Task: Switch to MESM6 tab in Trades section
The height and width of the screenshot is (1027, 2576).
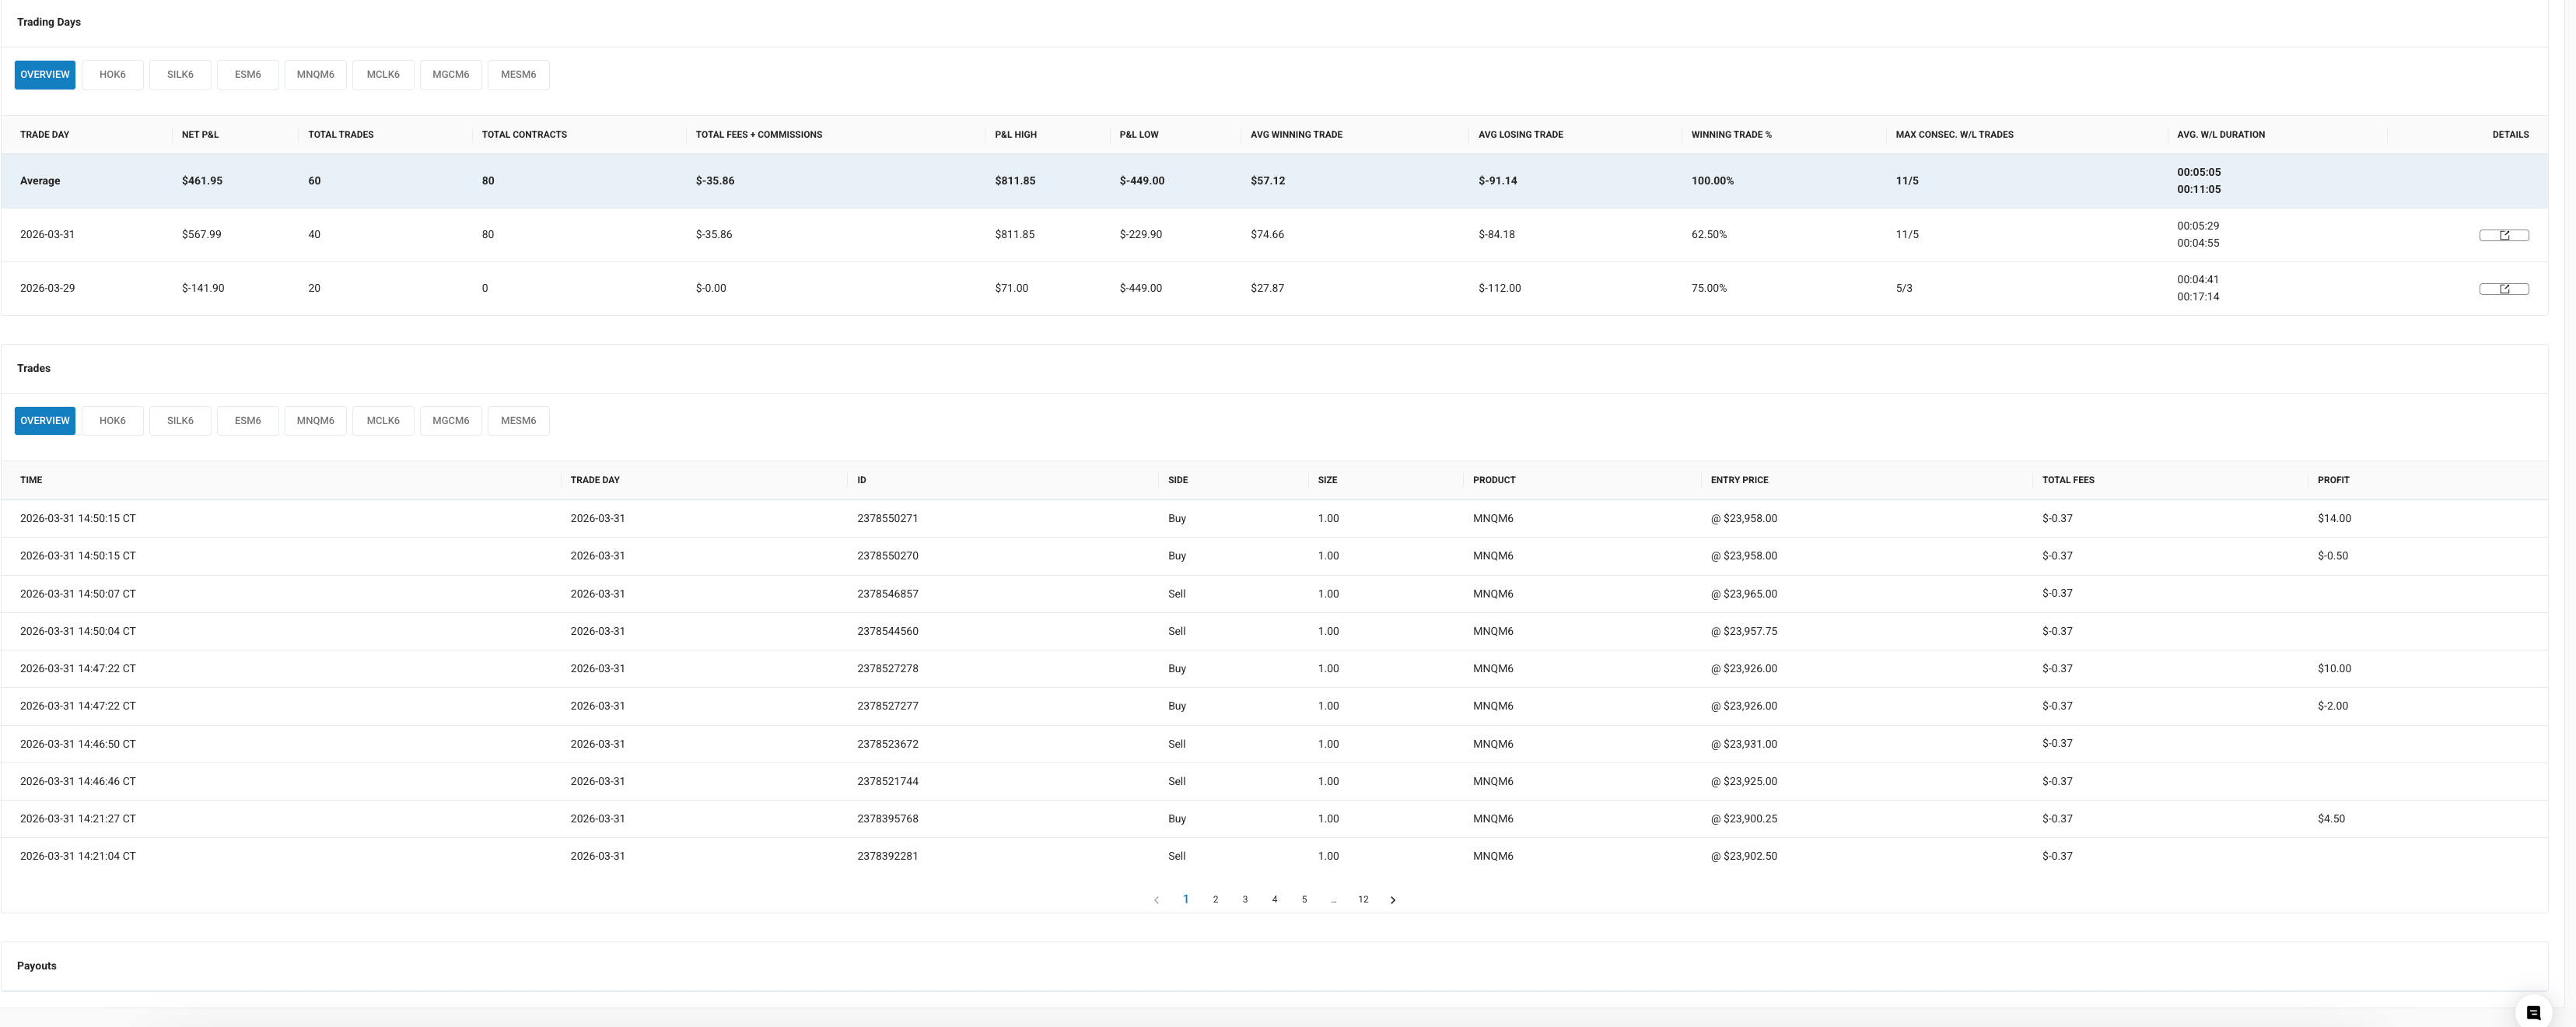Action: pyautogui.click(x=518, y=421)
